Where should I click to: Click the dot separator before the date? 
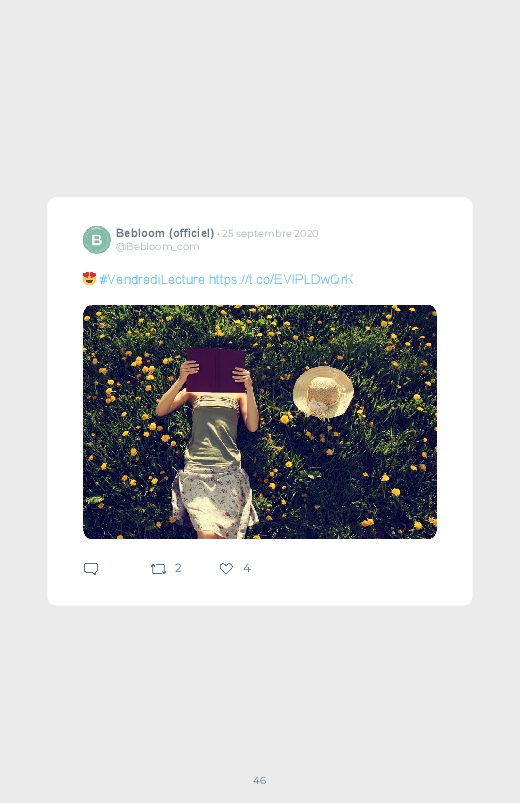[218, 234]
